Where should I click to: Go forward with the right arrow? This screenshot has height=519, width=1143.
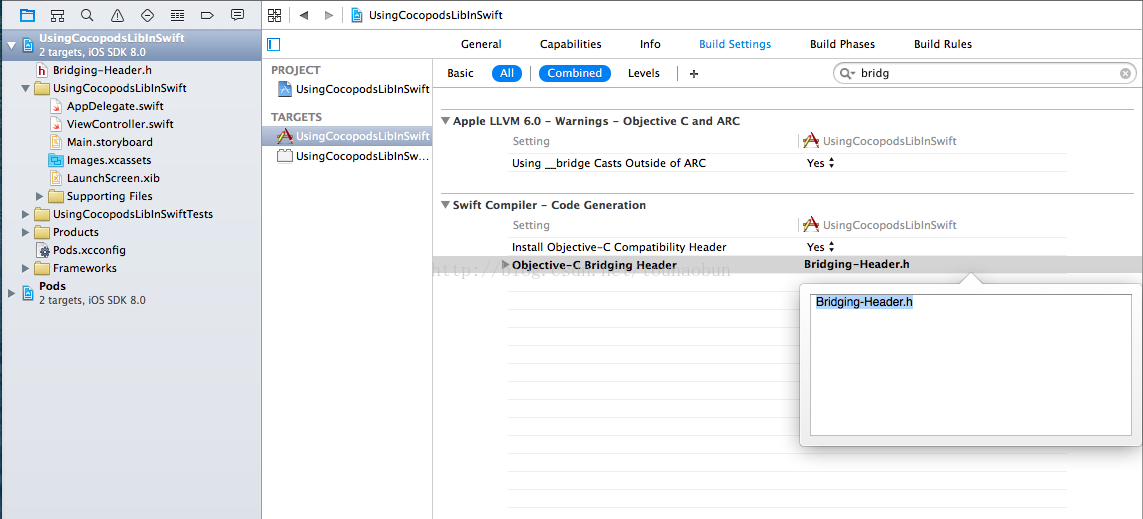[329, 15]
